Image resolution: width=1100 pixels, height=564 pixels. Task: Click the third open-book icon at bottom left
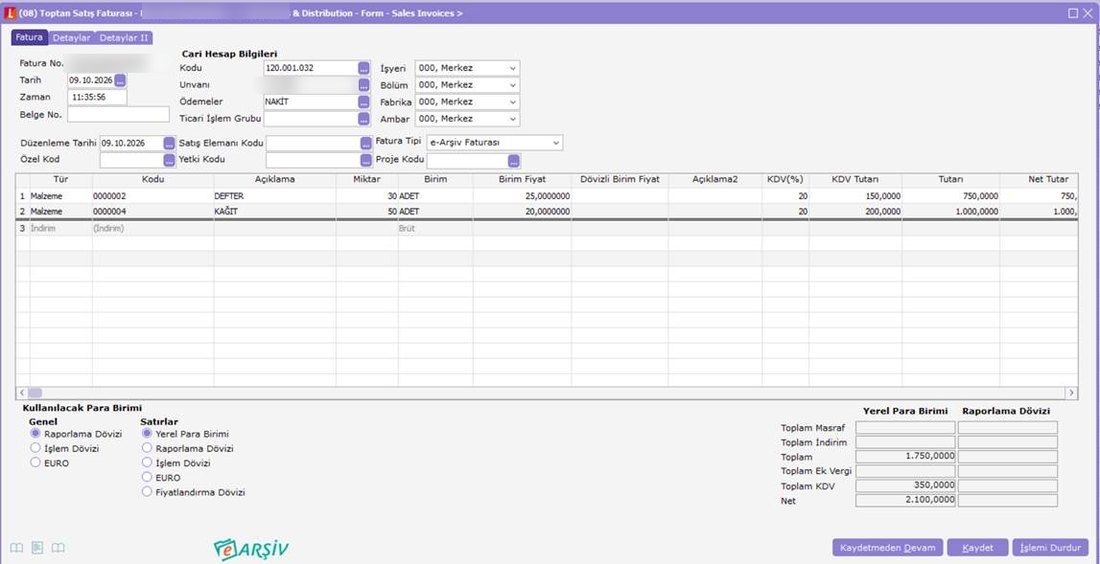(x=59, y=548)
